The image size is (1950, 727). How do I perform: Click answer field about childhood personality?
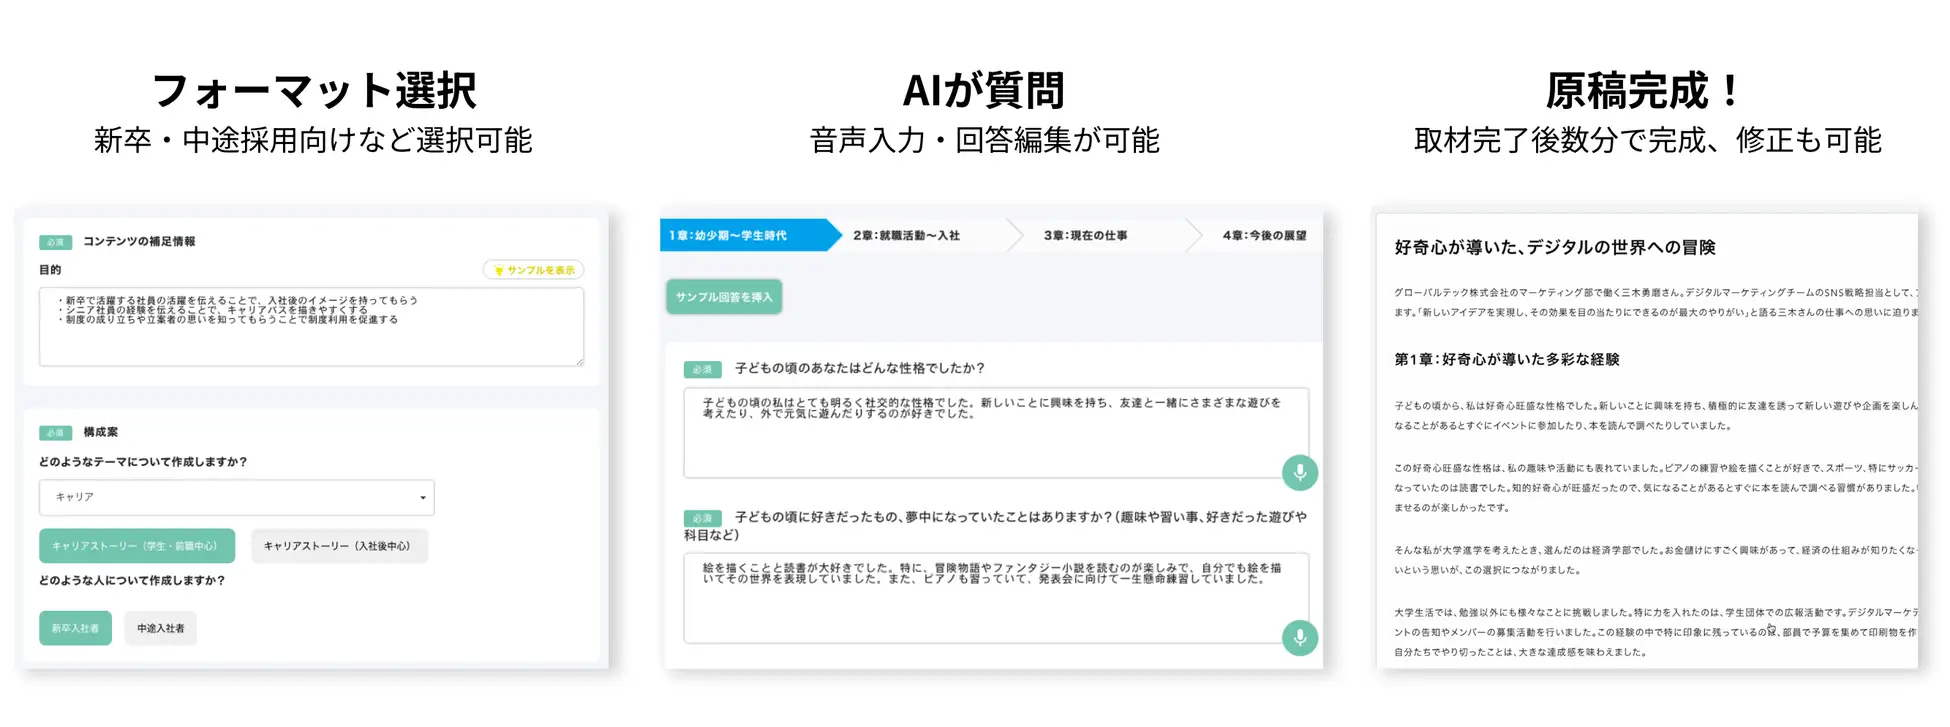pos(996,433)
